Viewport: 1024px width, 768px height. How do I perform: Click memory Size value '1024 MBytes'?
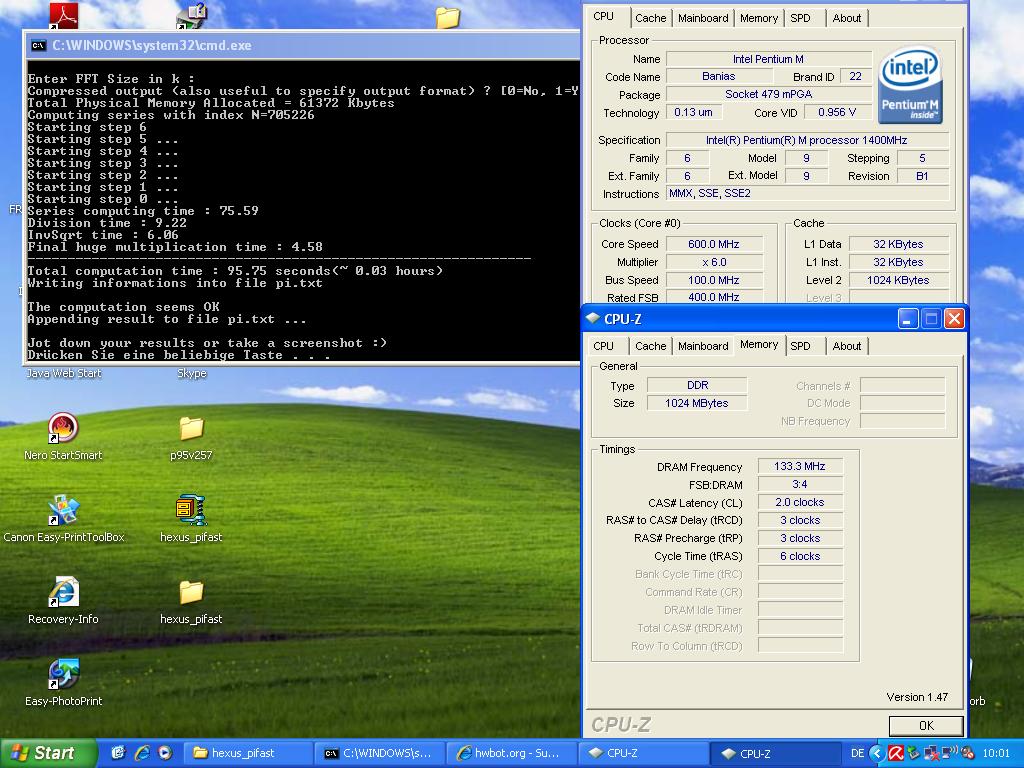[697, 403]
